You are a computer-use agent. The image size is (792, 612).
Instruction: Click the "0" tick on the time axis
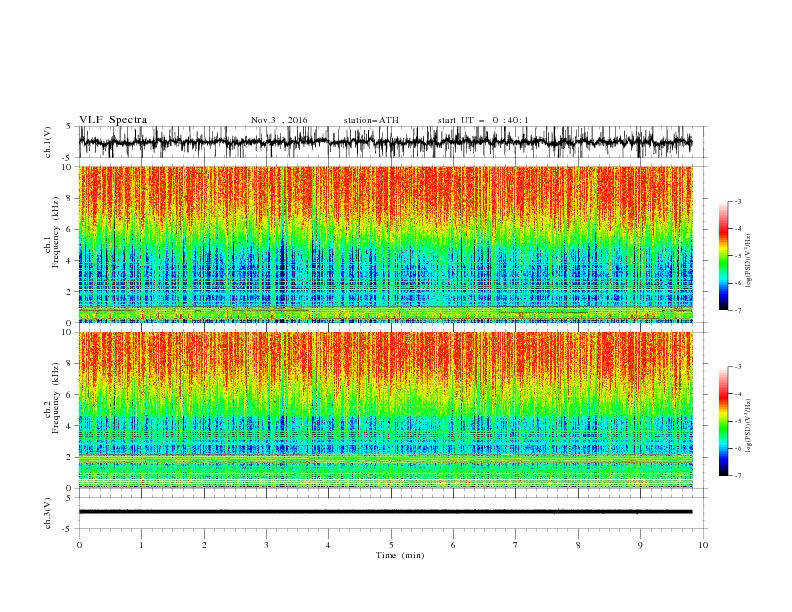point(79,545)
